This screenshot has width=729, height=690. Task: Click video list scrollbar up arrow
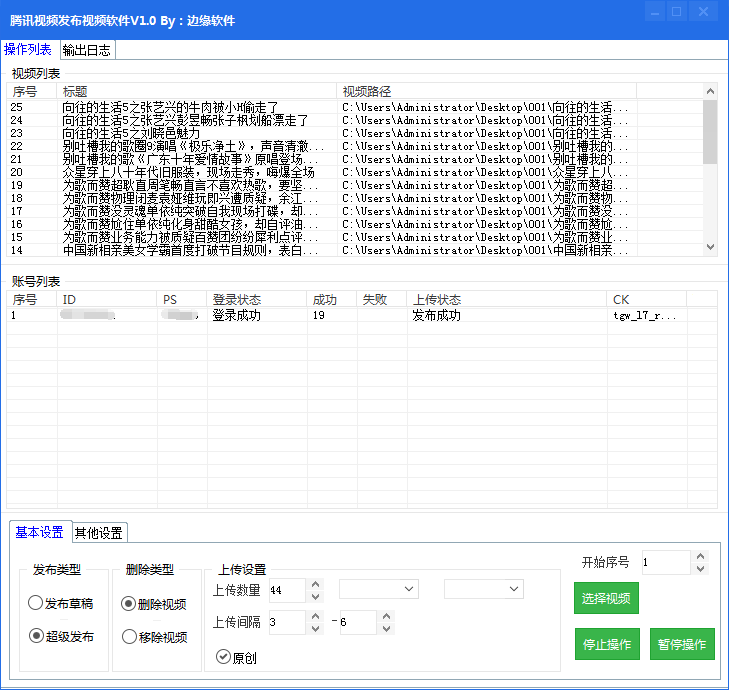pos(710,91)
